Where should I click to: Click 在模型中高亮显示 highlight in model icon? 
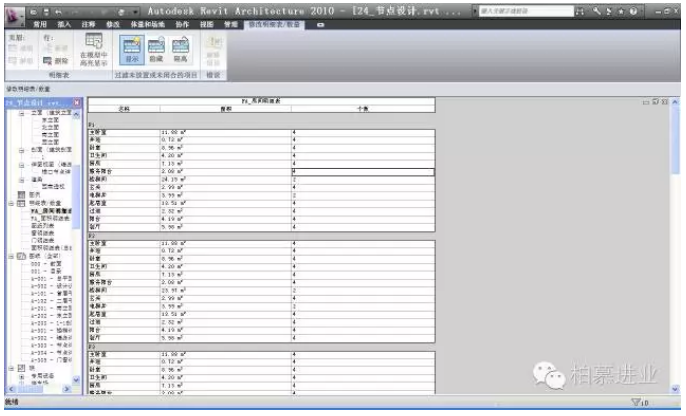pyautogui.click(x=95, y=49)
